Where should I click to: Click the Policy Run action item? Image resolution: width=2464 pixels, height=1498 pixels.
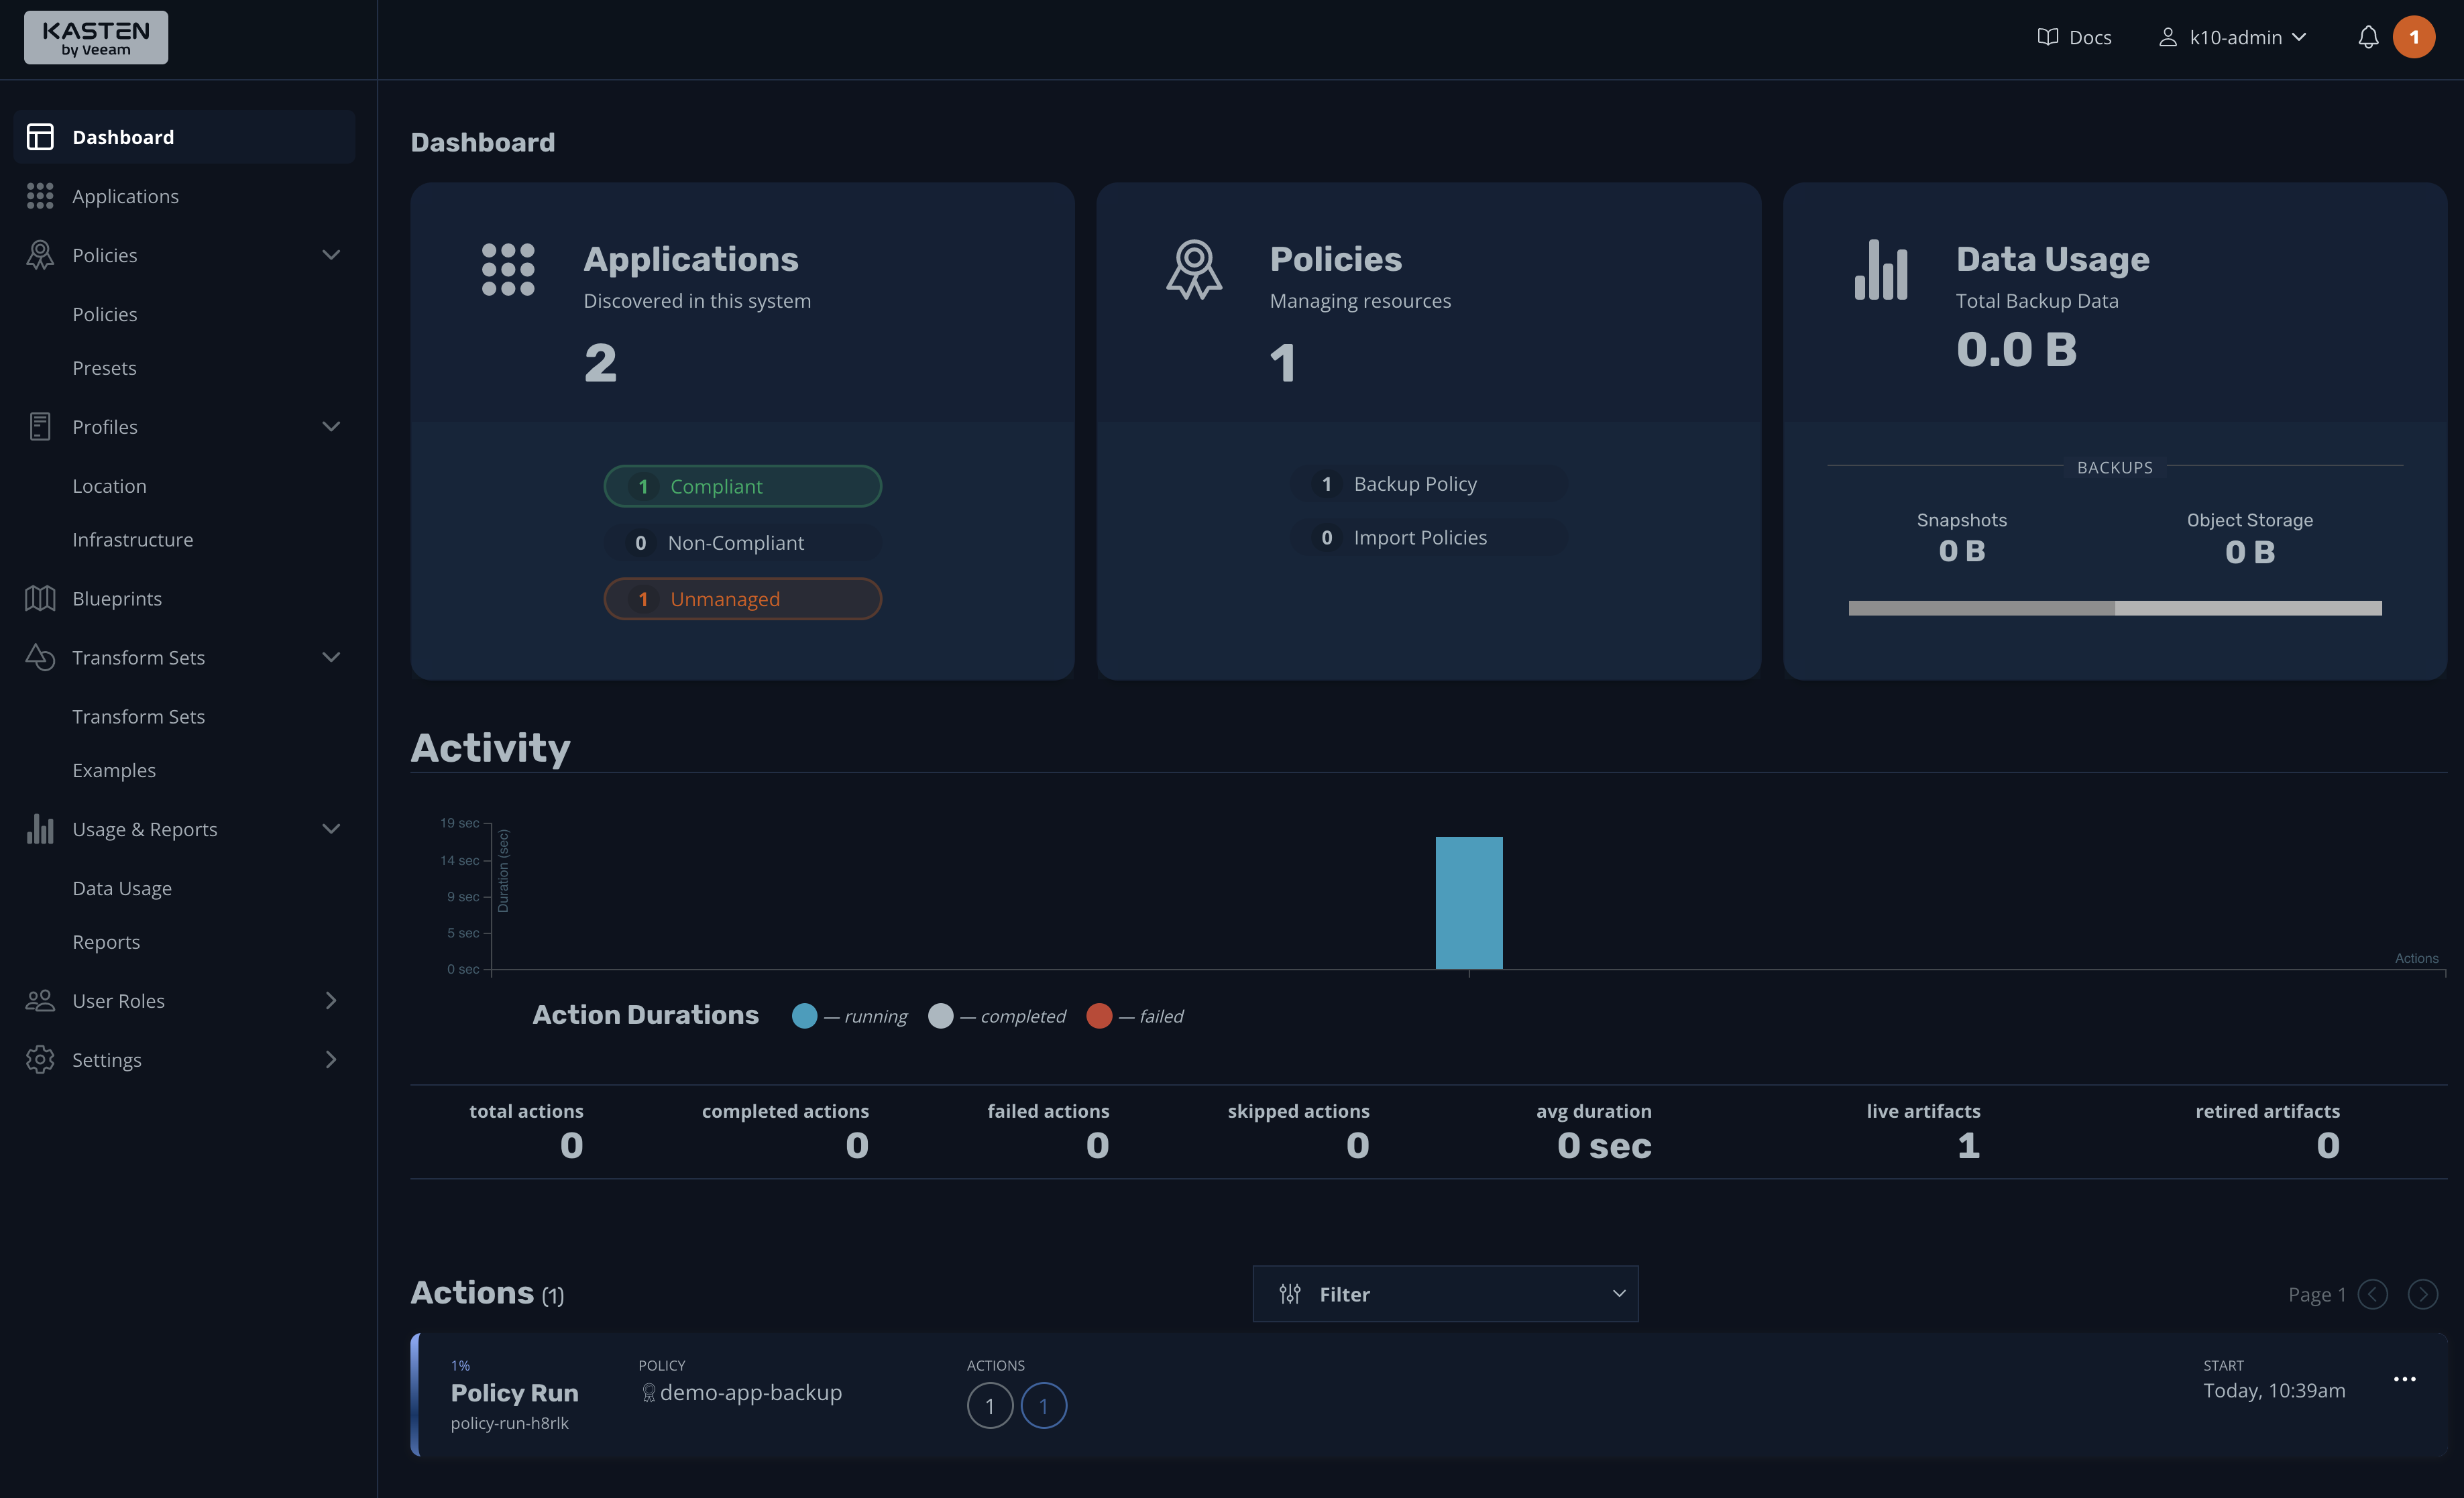(512, 1392)
